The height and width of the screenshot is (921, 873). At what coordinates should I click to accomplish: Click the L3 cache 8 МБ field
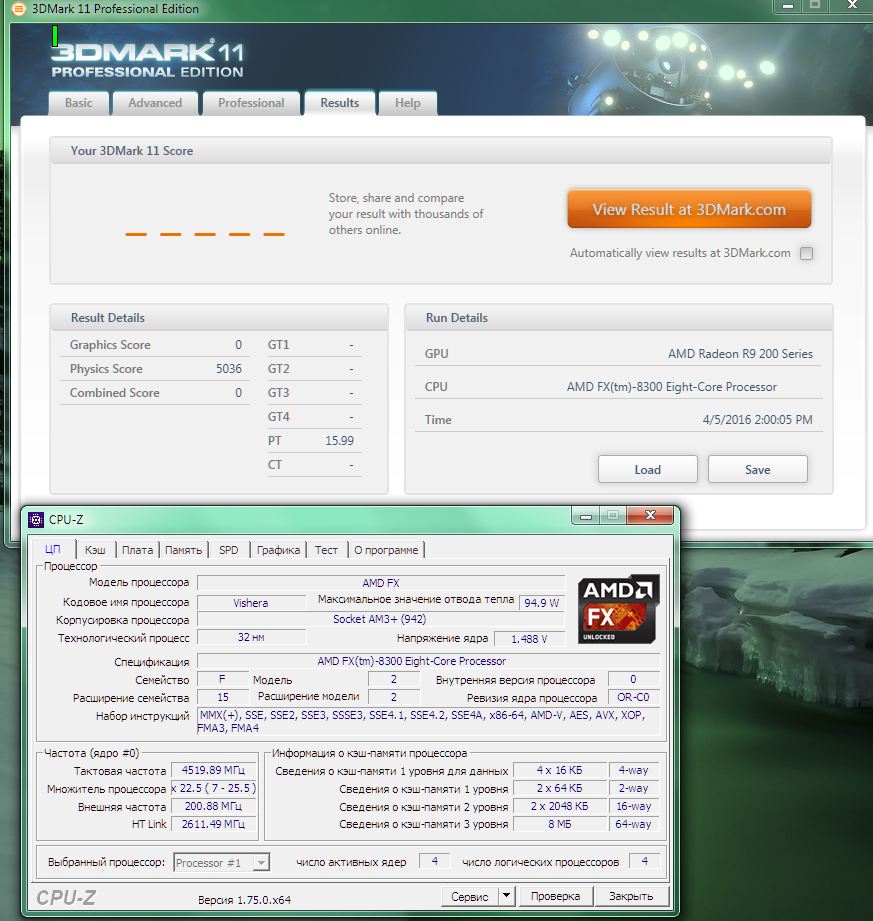coord(560,824)
